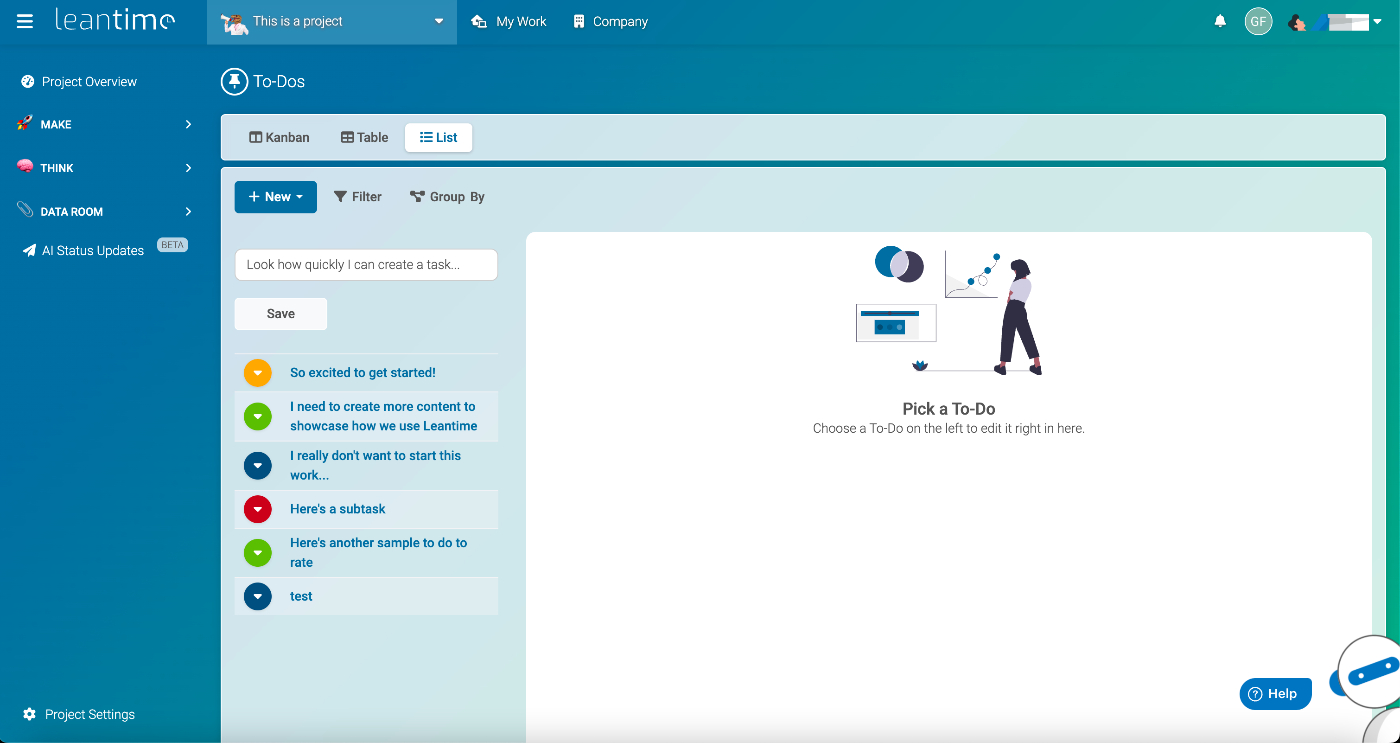Viewport: 1400px width, 743px height.
Task: Click the quick task creation input field
Action: (x=365, y=265)
